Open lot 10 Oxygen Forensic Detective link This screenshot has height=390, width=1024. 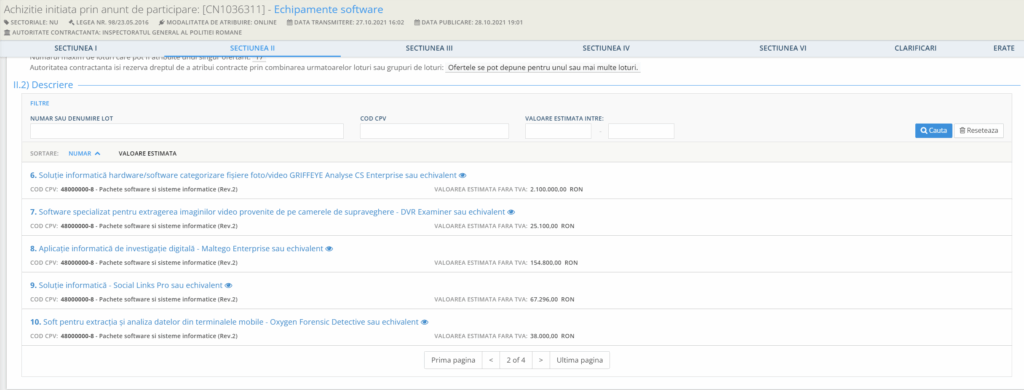[x=224, y=322]
